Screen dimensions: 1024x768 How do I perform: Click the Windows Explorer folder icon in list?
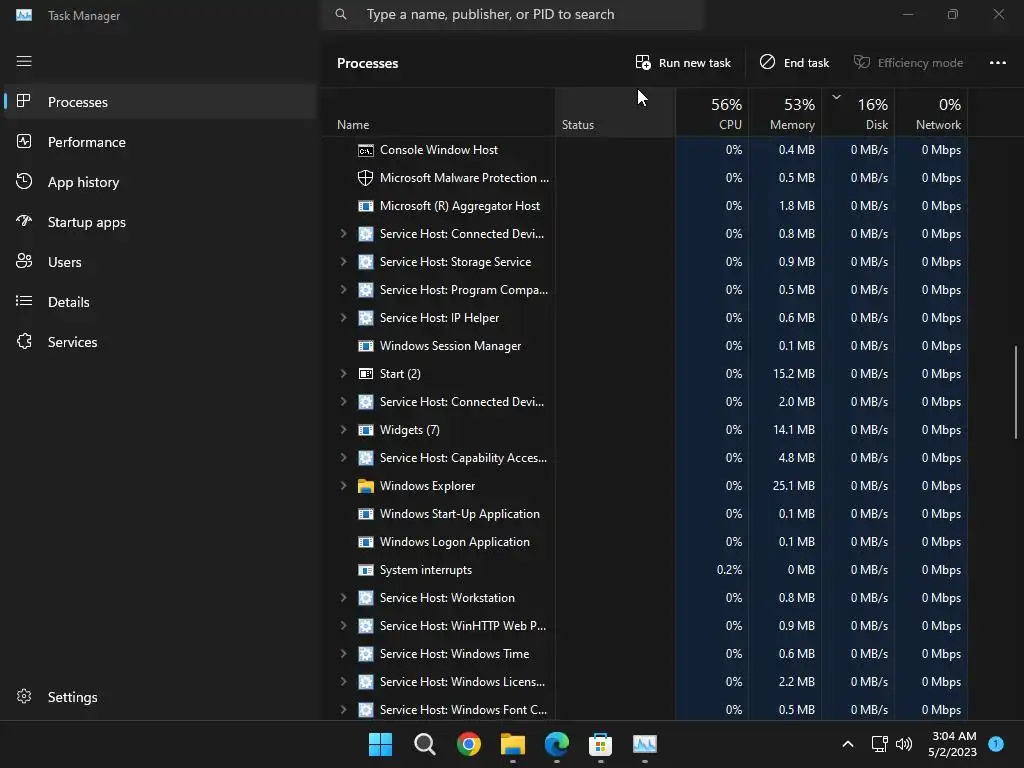point(366,486)
